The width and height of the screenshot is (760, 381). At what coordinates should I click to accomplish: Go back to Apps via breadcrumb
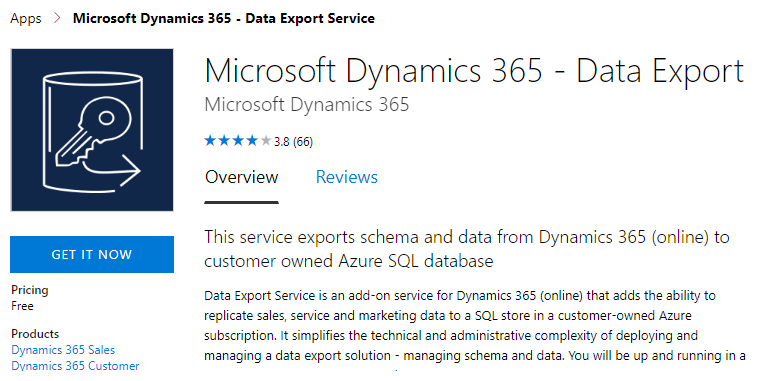click(26, 18)
